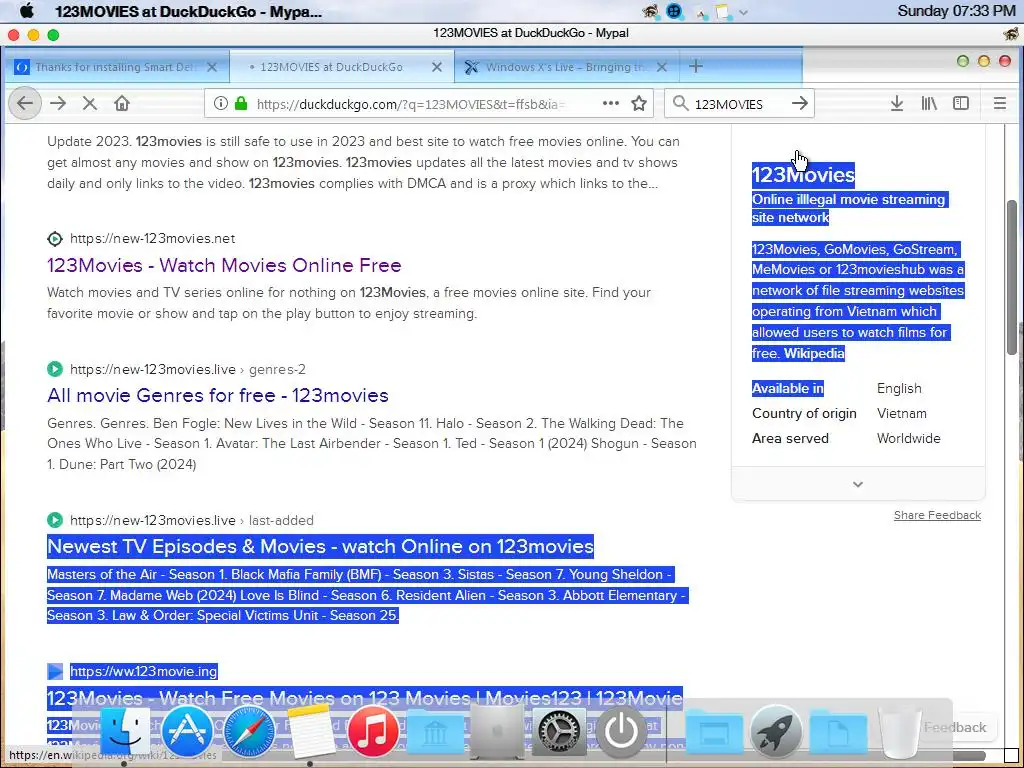Click the new-123movies.live last-added URL
This screenshot has width=1024, height=768.
point(192,520)
